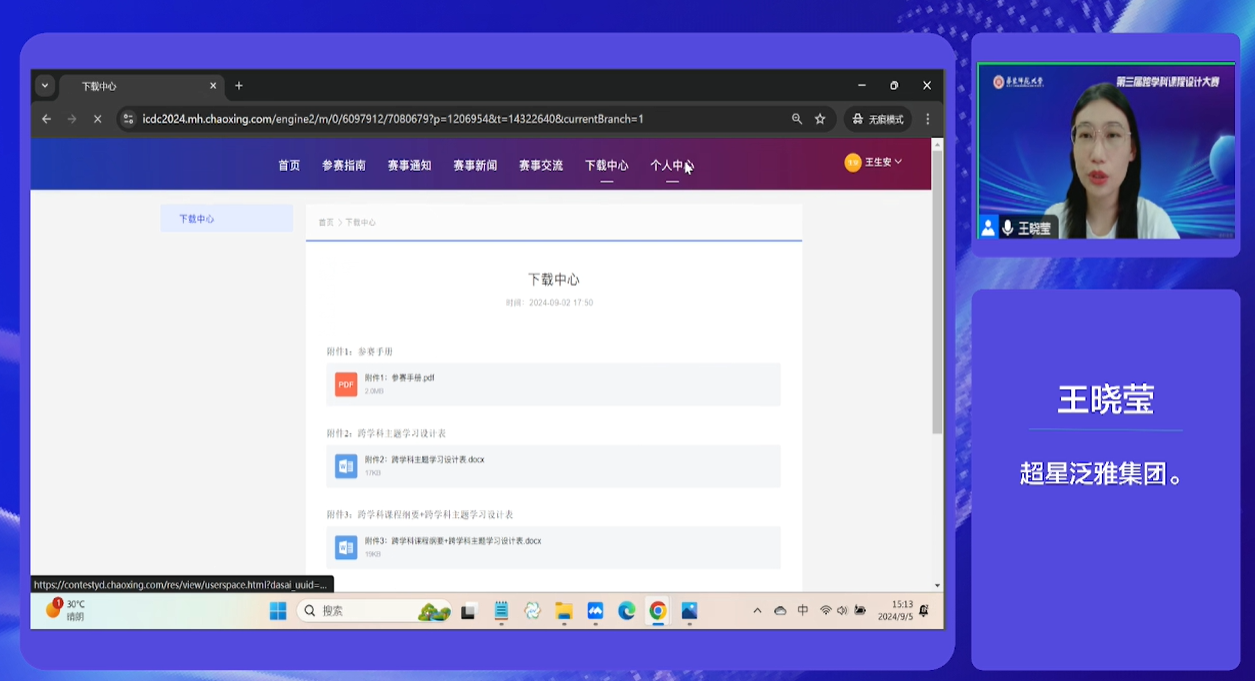Click the PDF icon for 参赛手册
Viewport: 1255px width, 681px height.
coord(346,384)
